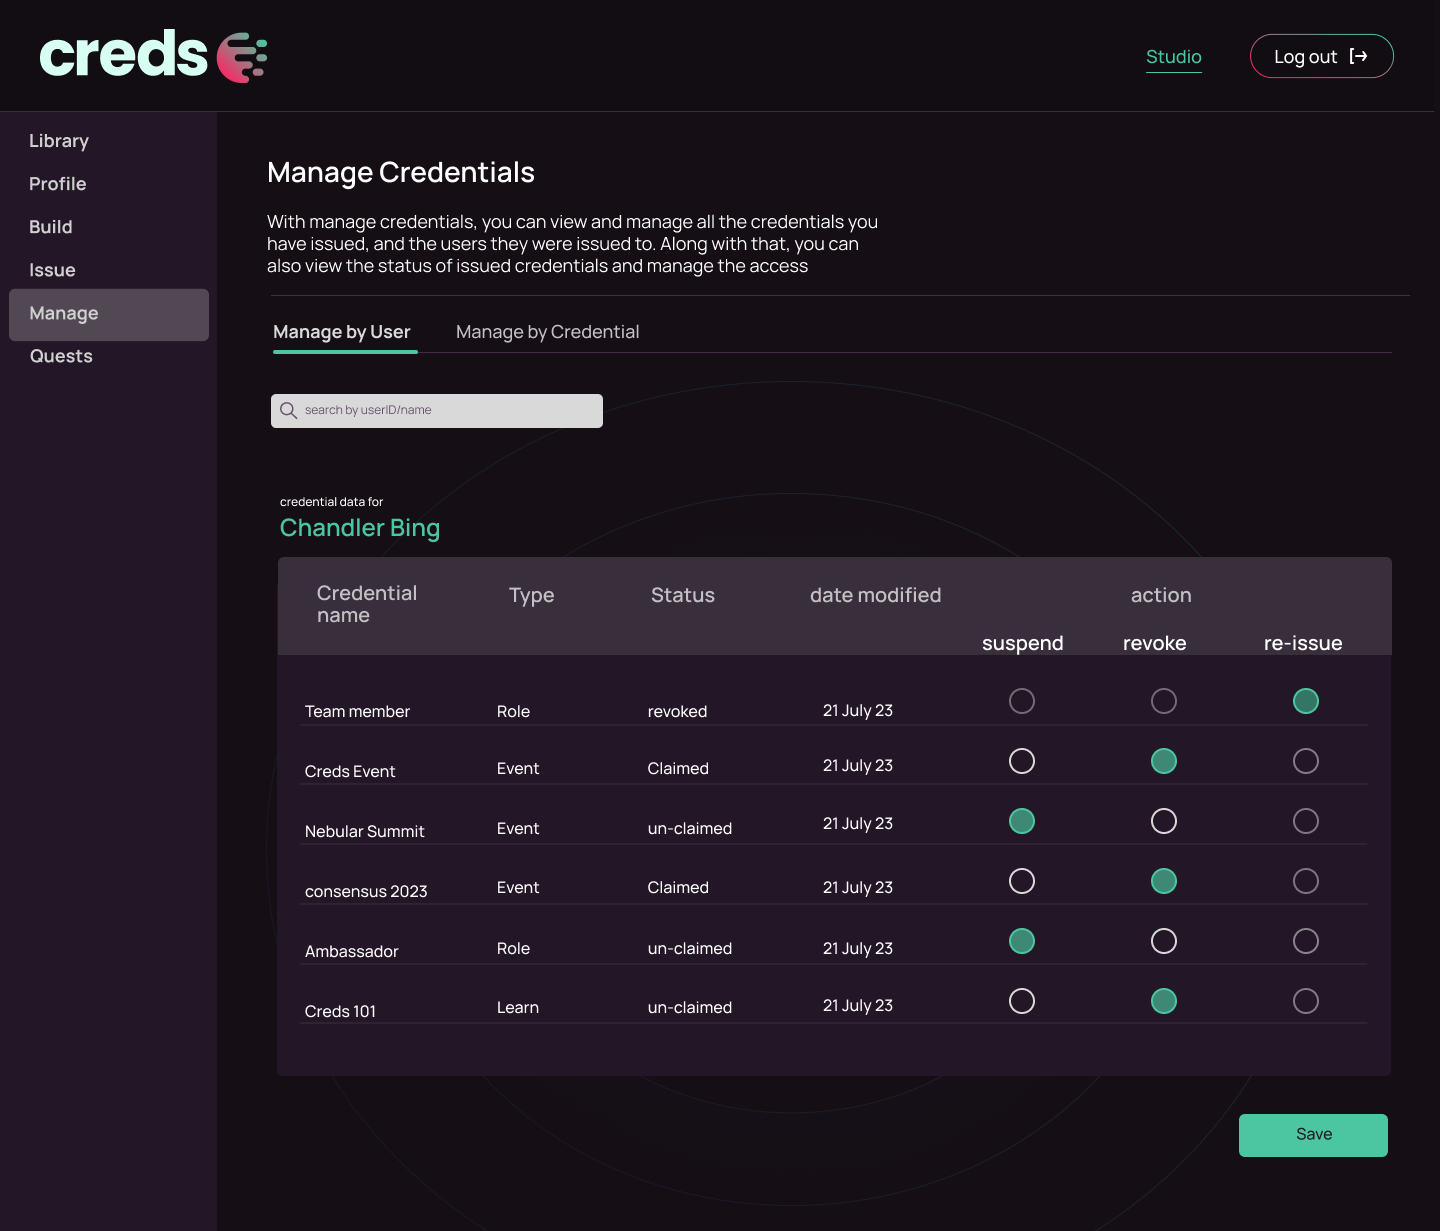Go to the Profile sidebar item

58,184
